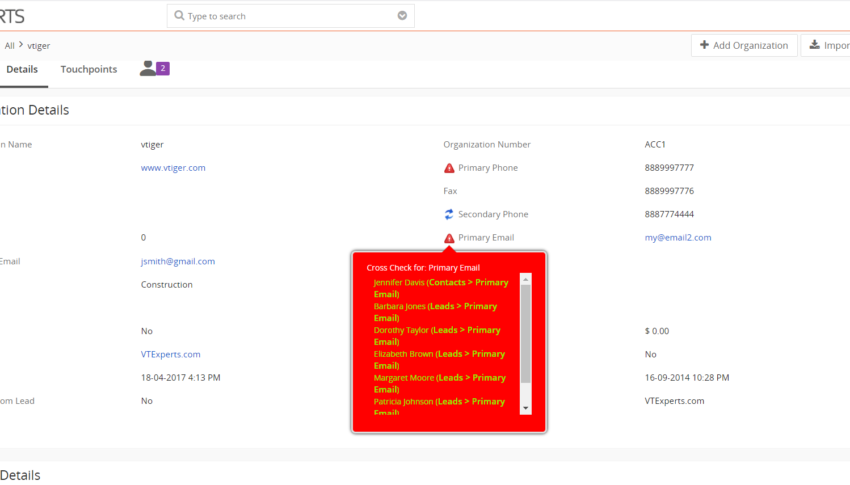Click the Secondary Phone sync icon

tap(449, 215)
